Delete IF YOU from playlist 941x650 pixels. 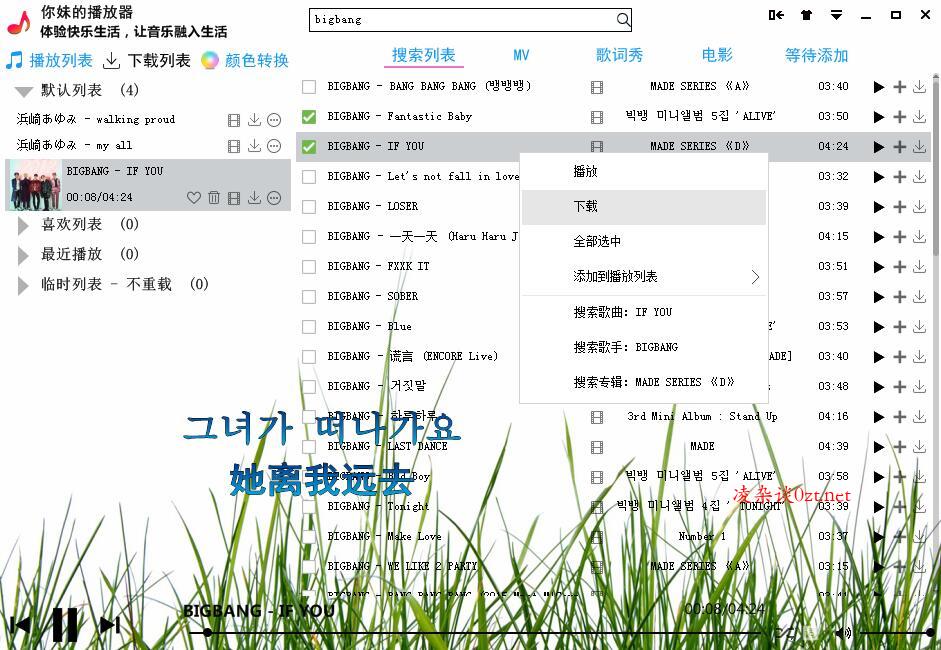click(214, 197)
